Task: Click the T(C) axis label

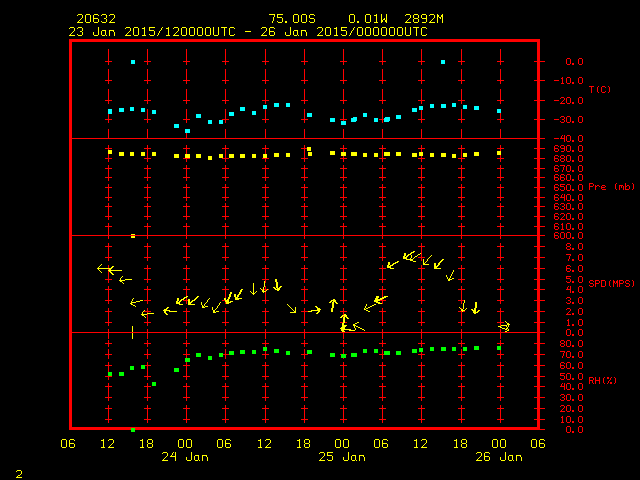Action: (600, 89)
